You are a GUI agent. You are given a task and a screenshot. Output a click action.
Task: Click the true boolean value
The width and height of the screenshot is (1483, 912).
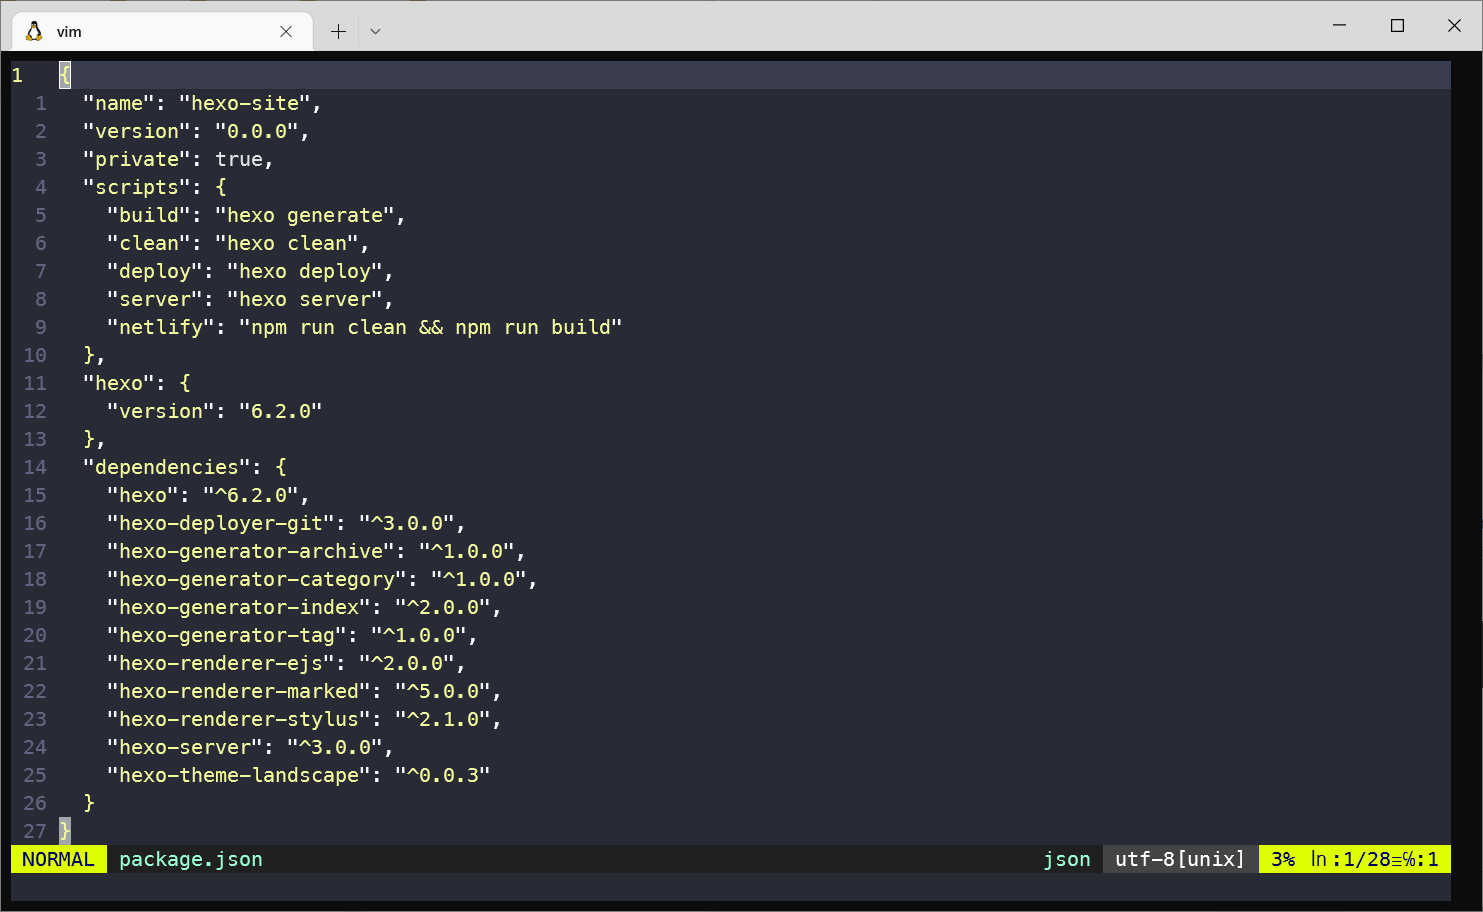coord(239,159)
